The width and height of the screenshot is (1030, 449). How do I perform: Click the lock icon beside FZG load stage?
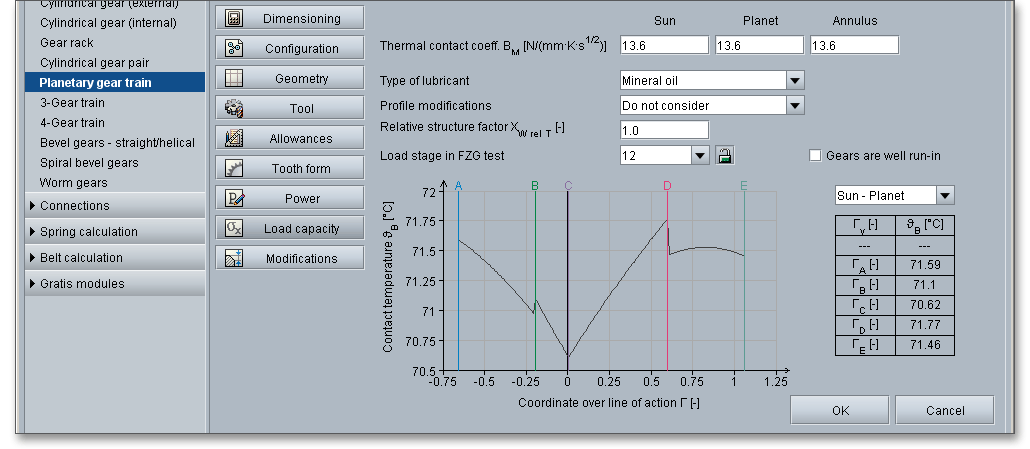(725, 155)
